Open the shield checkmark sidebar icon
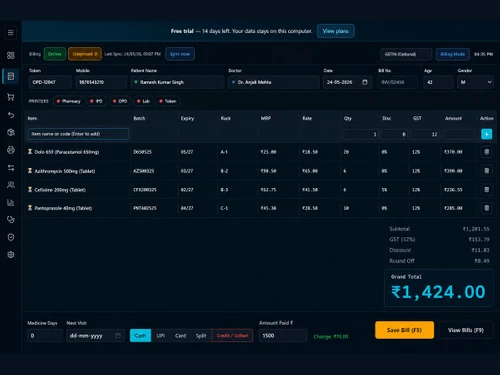The width and height of the screenshot is (500, 375). (11, 237)
